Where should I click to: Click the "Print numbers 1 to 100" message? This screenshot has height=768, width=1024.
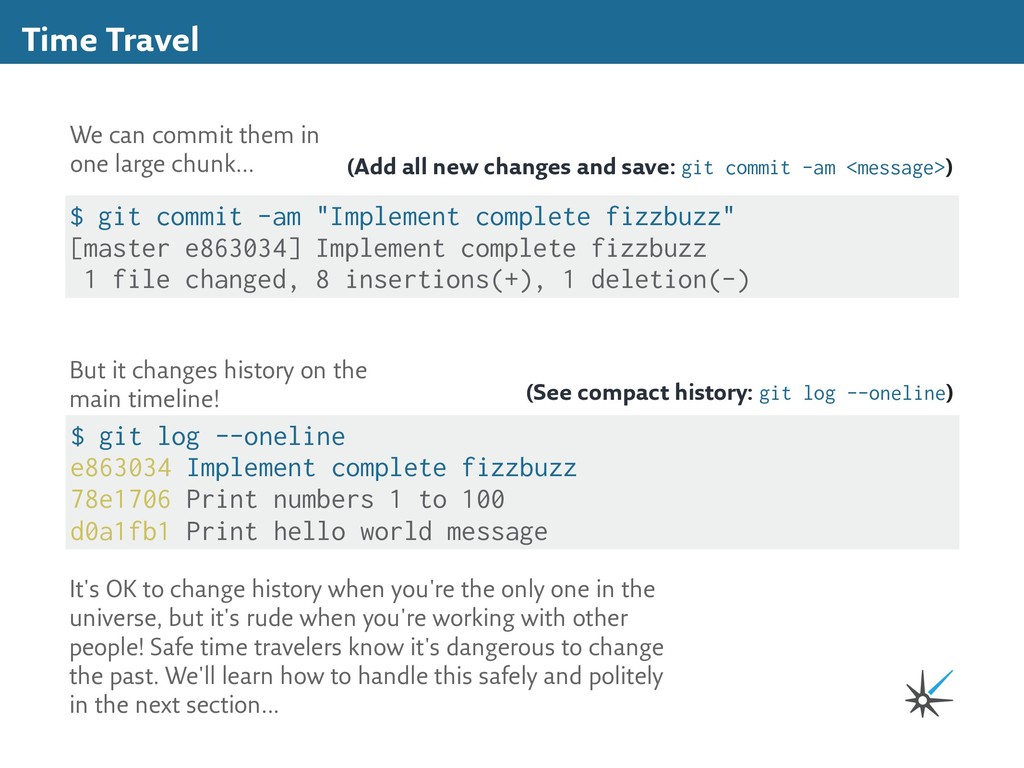(345, 499)
